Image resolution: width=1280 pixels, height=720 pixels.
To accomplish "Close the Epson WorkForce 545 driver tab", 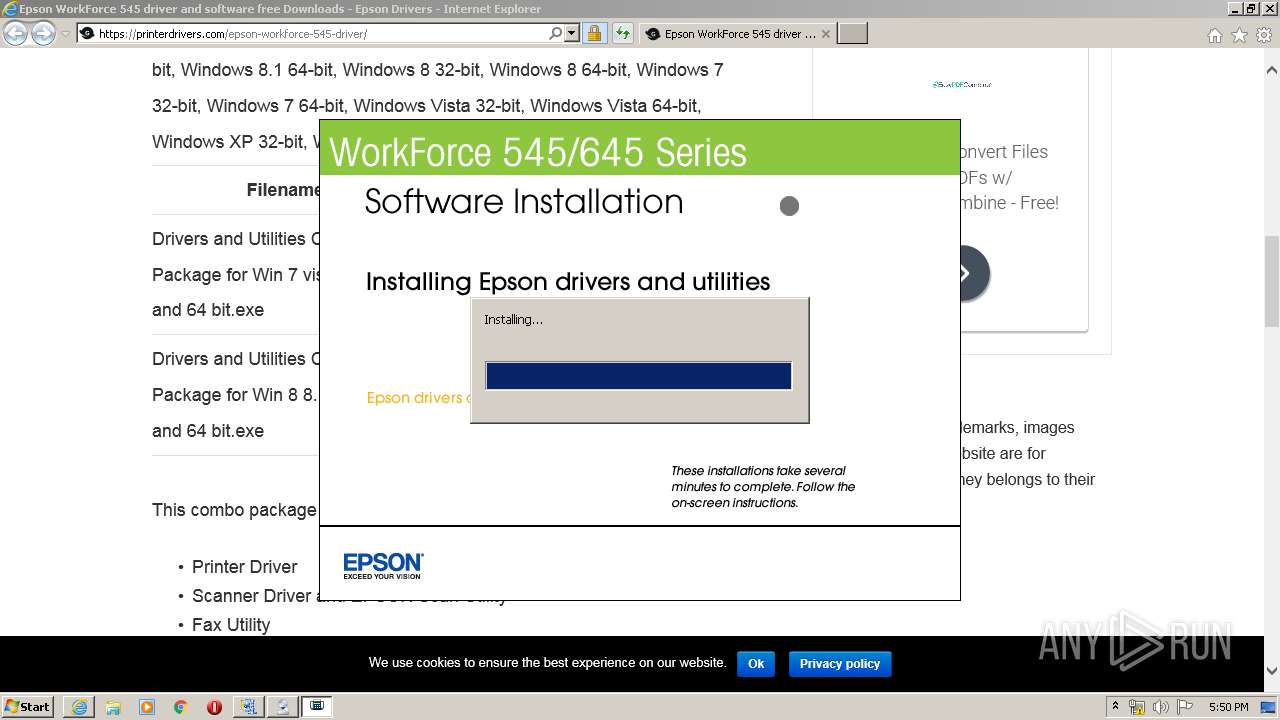I will [x=825, y=34].
